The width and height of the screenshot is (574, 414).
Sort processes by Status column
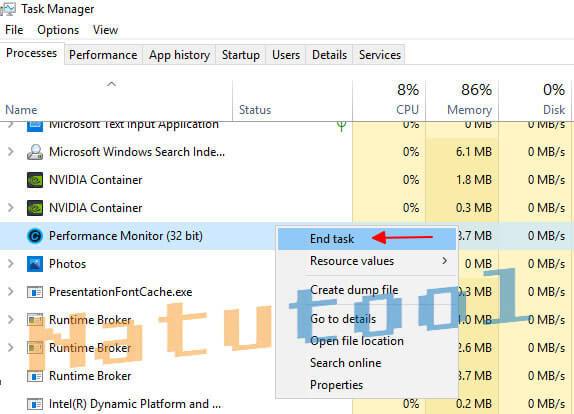[x=292, y=101]
